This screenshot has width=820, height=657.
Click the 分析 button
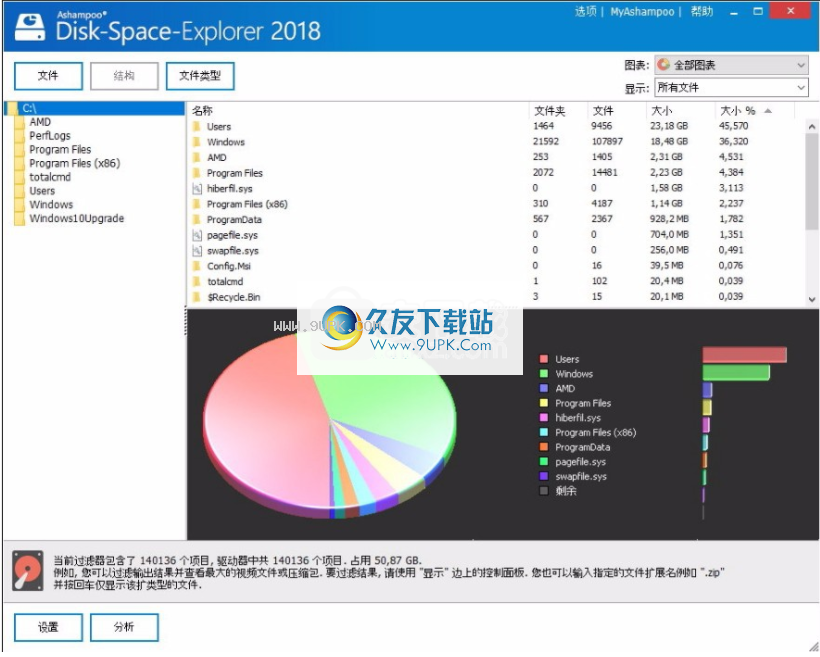[124, 627]
